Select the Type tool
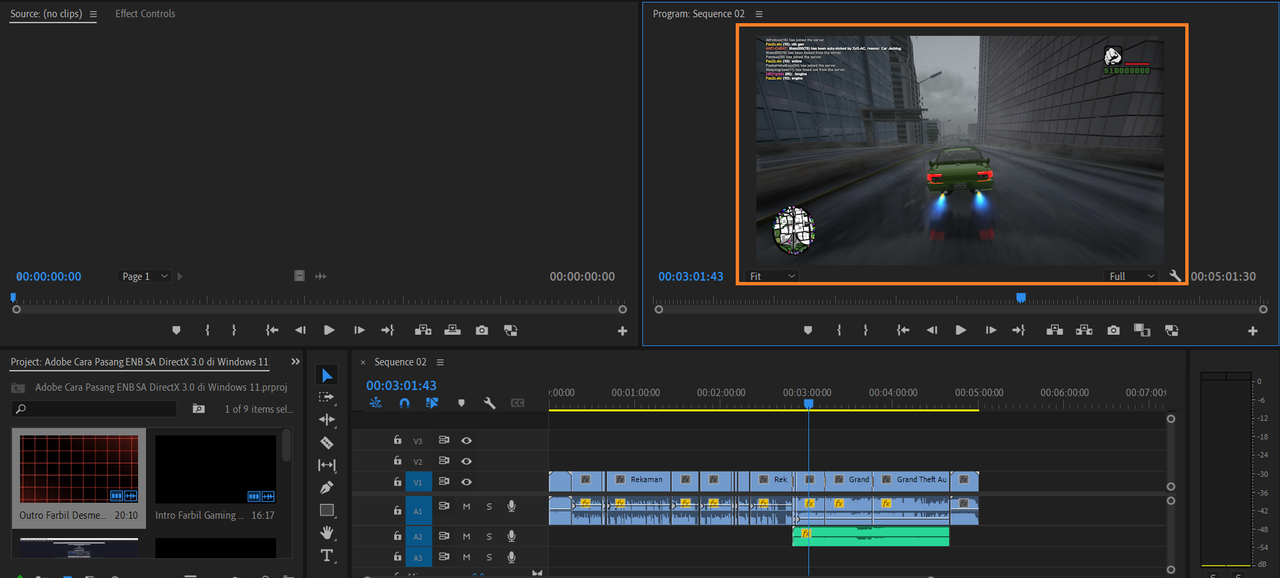 (327, 555)
